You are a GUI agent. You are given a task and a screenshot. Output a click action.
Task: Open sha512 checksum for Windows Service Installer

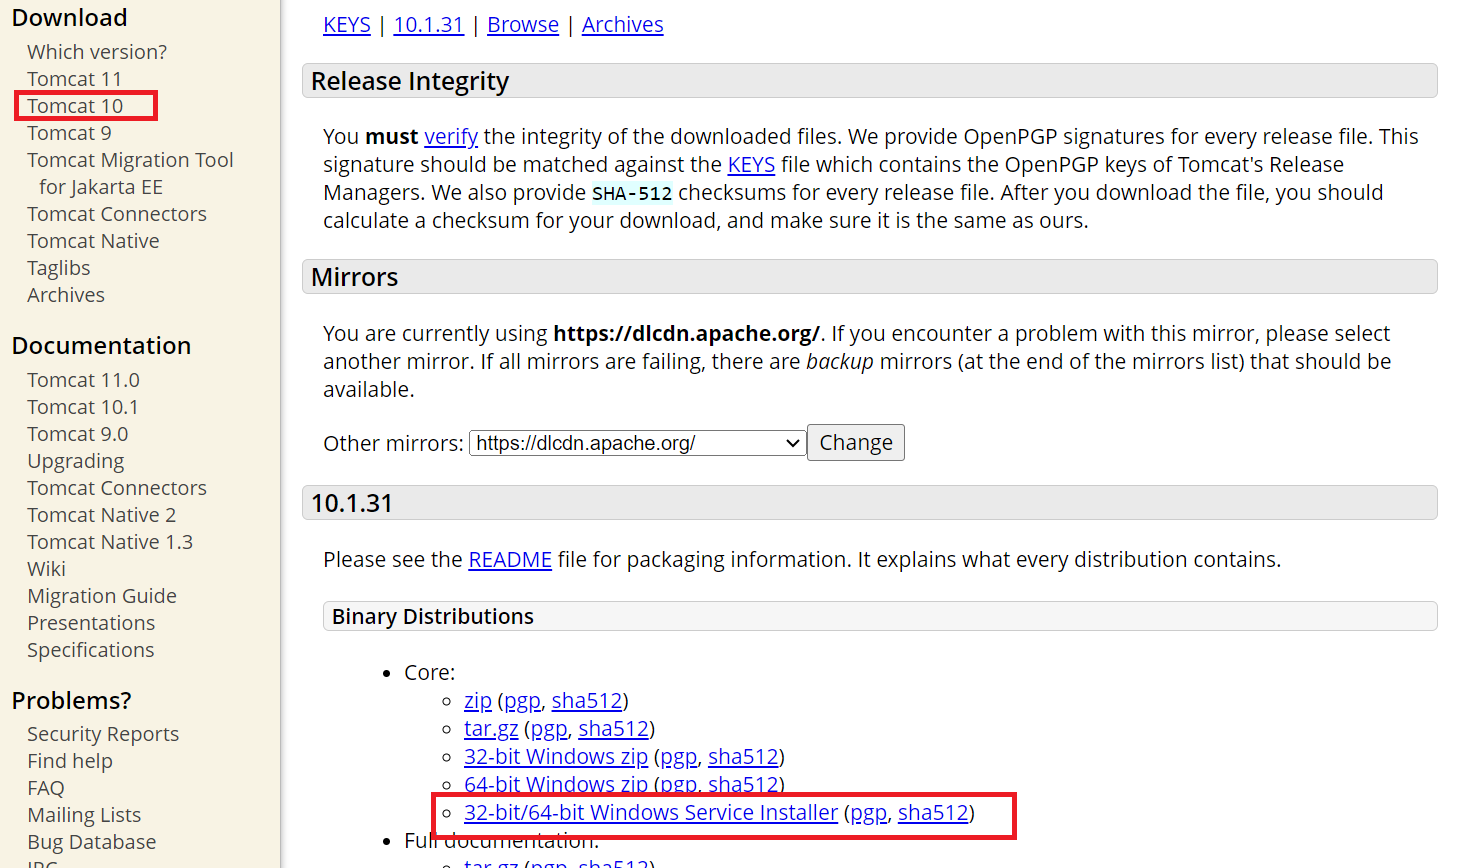[933, 813]
